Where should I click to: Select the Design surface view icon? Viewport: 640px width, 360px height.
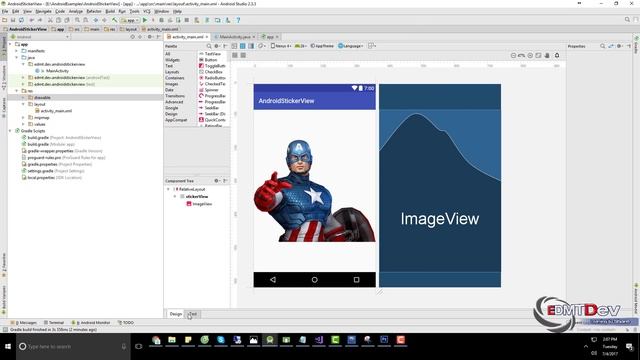tap(234, 46)
